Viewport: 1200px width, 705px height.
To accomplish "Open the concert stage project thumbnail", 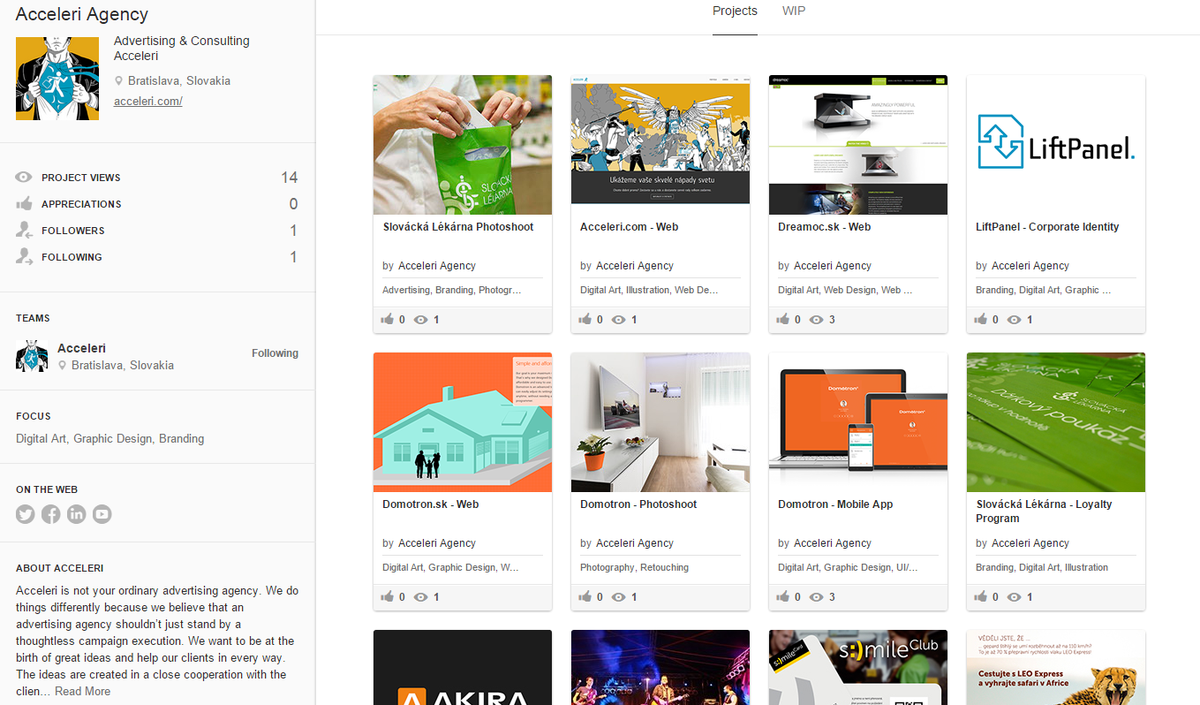I will point(660,667).
